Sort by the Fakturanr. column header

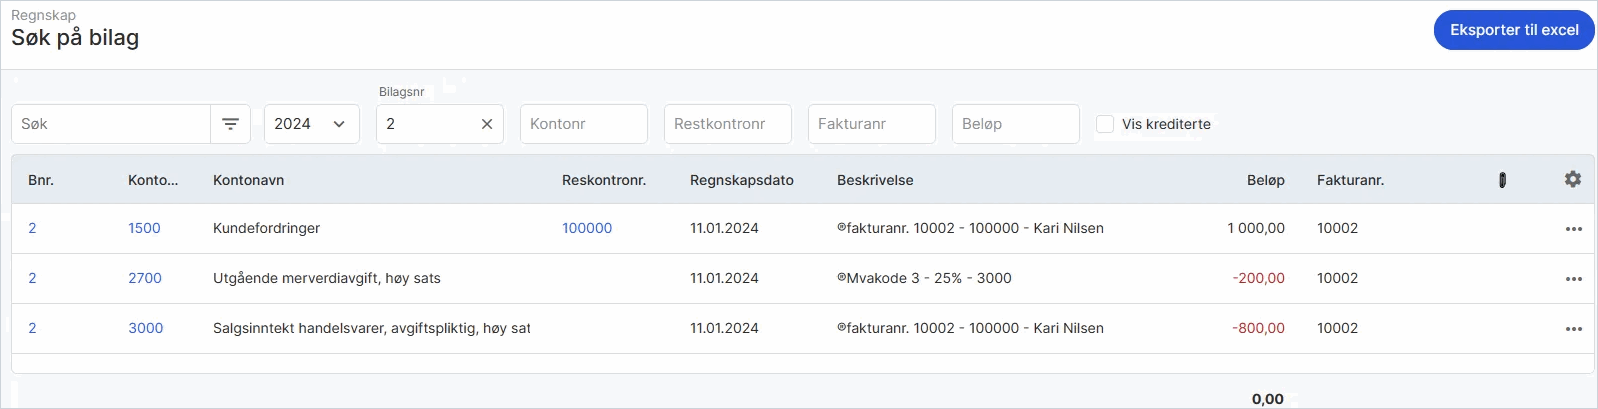[x=1350, y=180]
